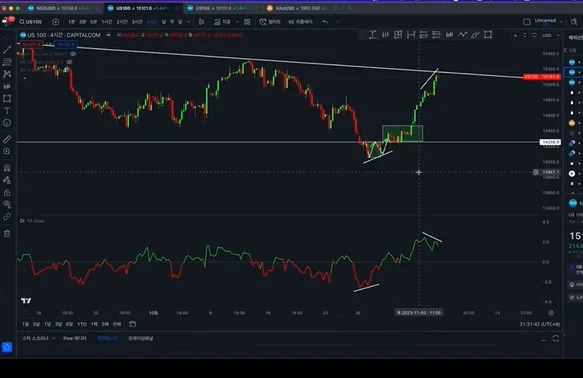Open the Pine Editor tab
The image size is (583, 378).
[75, 338]
